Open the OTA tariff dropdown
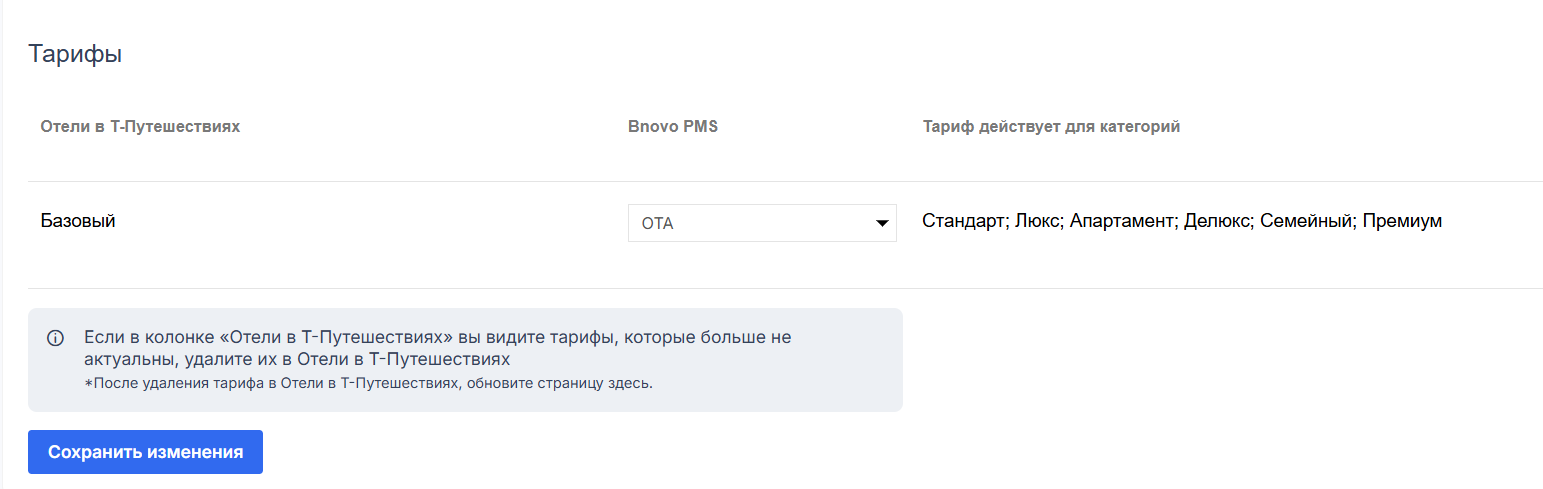This screenshot has height=489, width=1543. (760, 223)
